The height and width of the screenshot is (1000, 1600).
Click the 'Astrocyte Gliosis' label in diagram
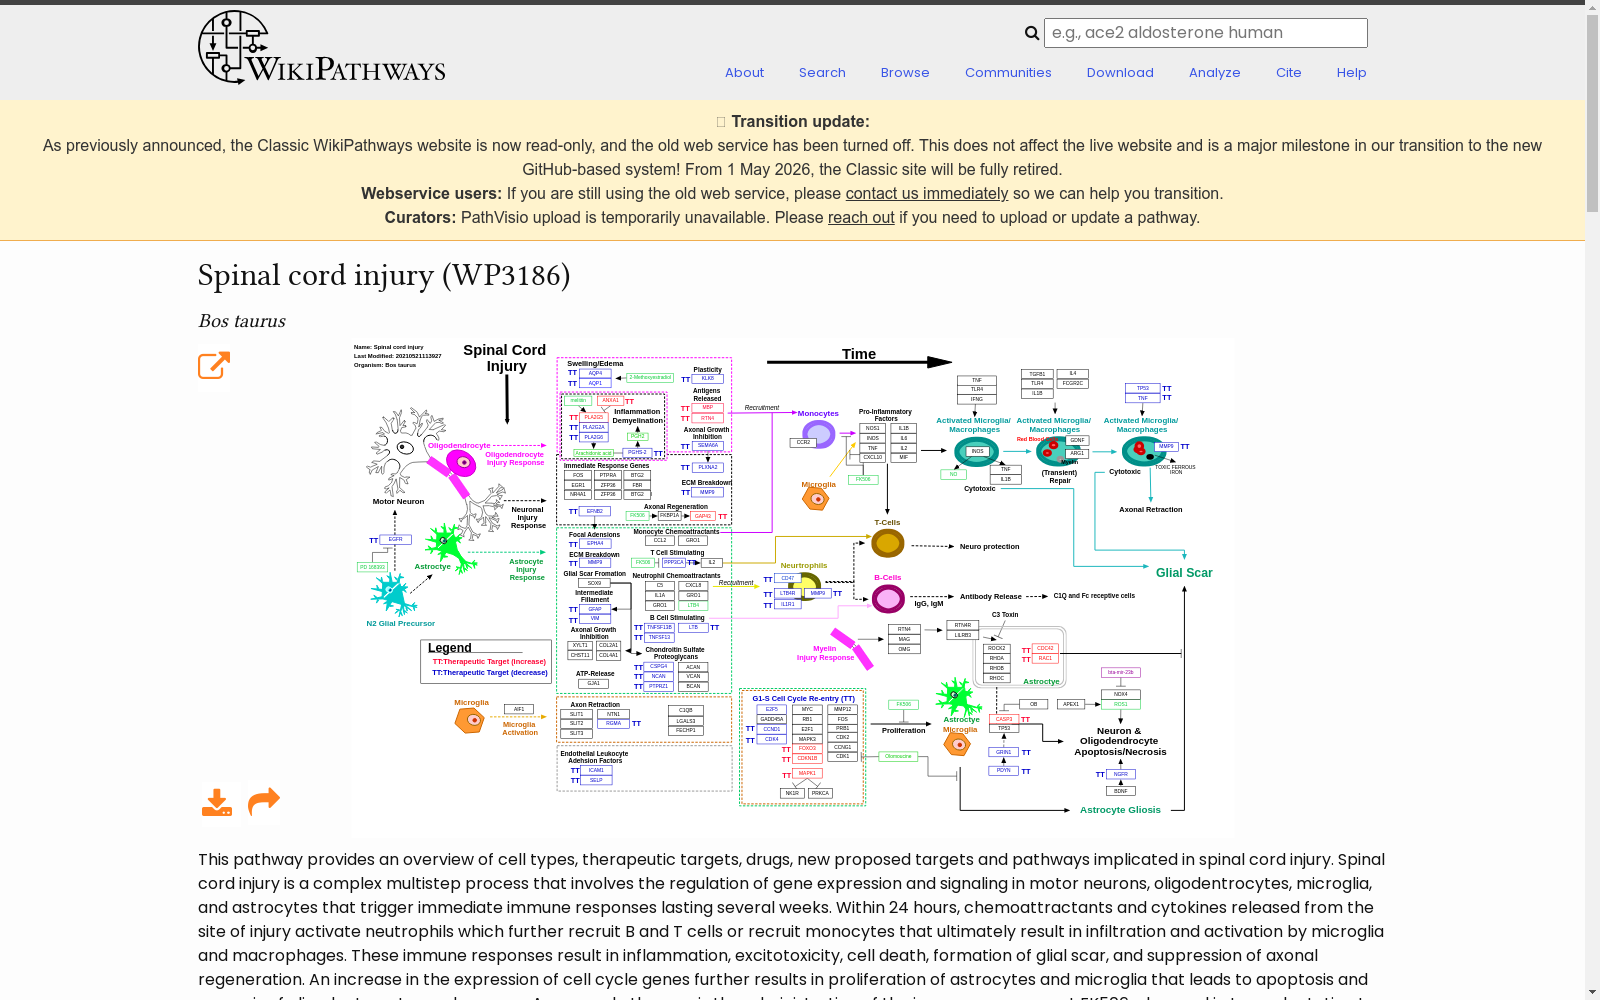[1120, 810]
